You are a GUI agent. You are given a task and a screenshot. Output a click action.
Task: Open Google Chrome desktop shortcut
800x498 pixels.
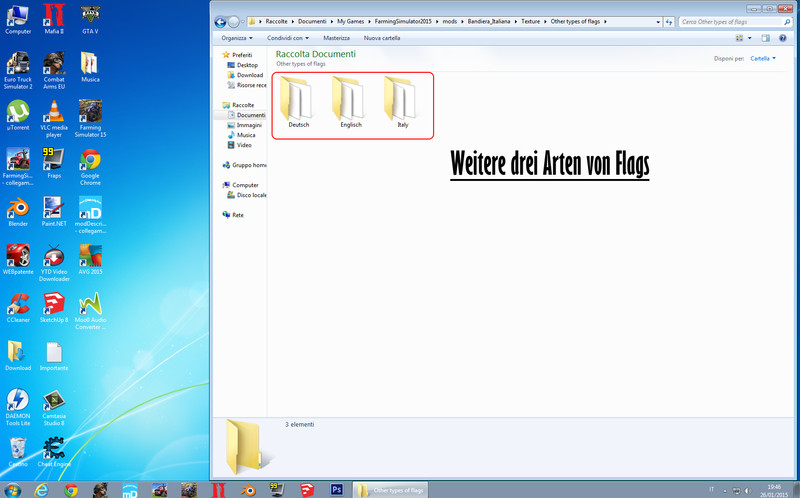pyautogui.click(x=90, y=161)
